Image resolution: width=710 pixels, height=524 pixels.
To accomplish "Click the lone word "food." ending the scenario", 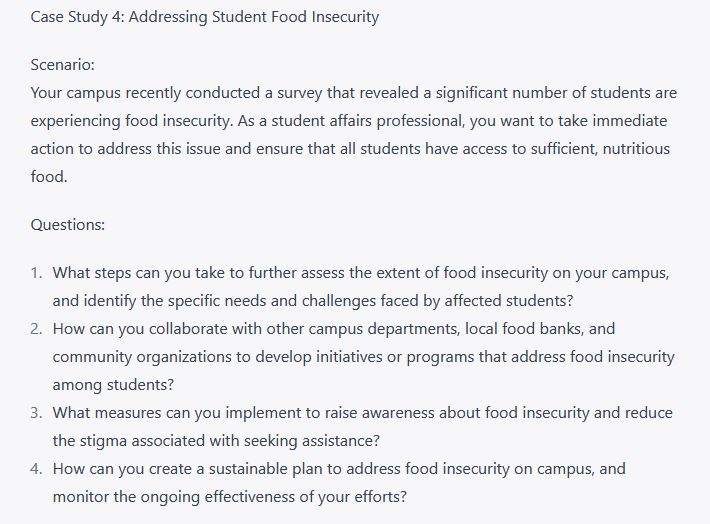I will point(48,176).
